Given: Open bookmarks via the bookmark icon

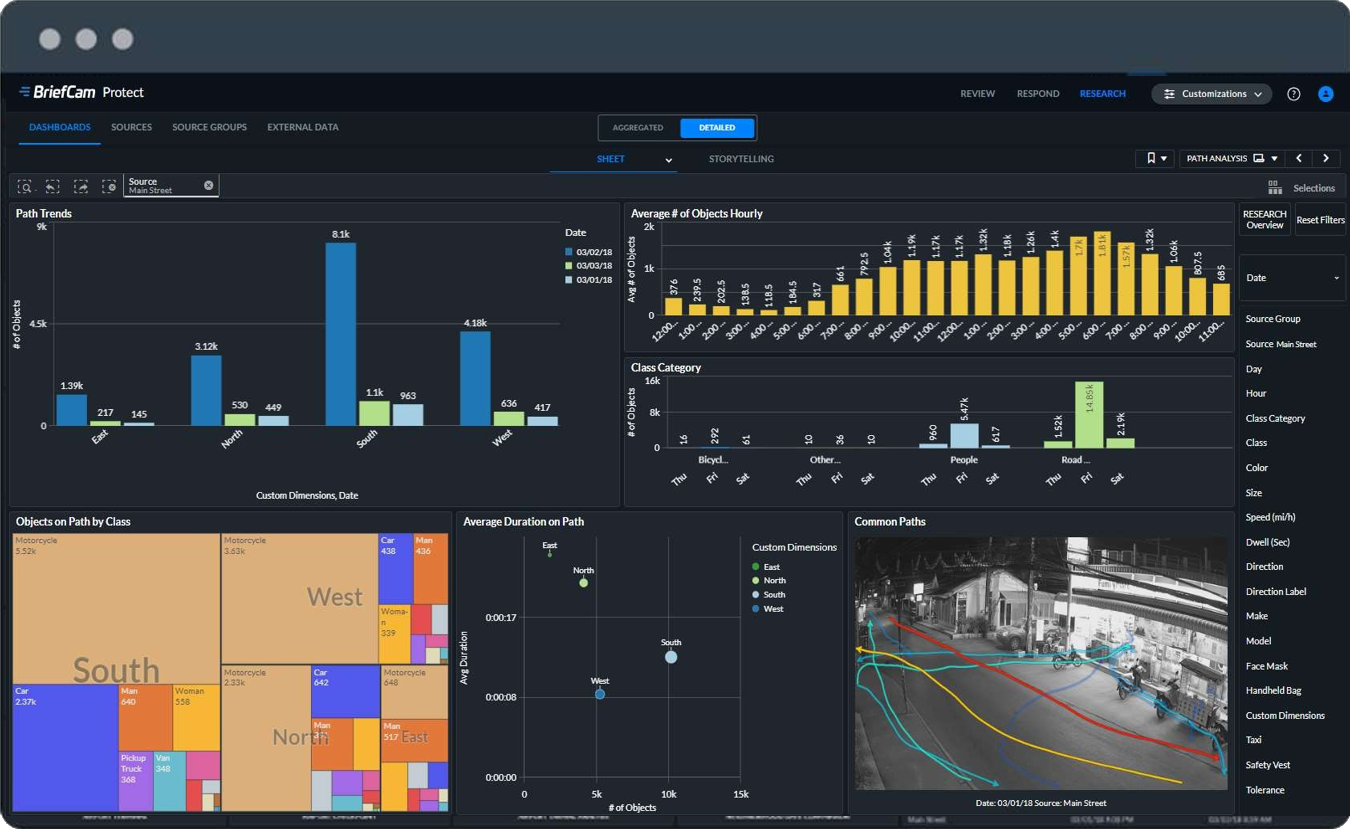Looking at the screenshot, I should click(x=1152, y=158).
